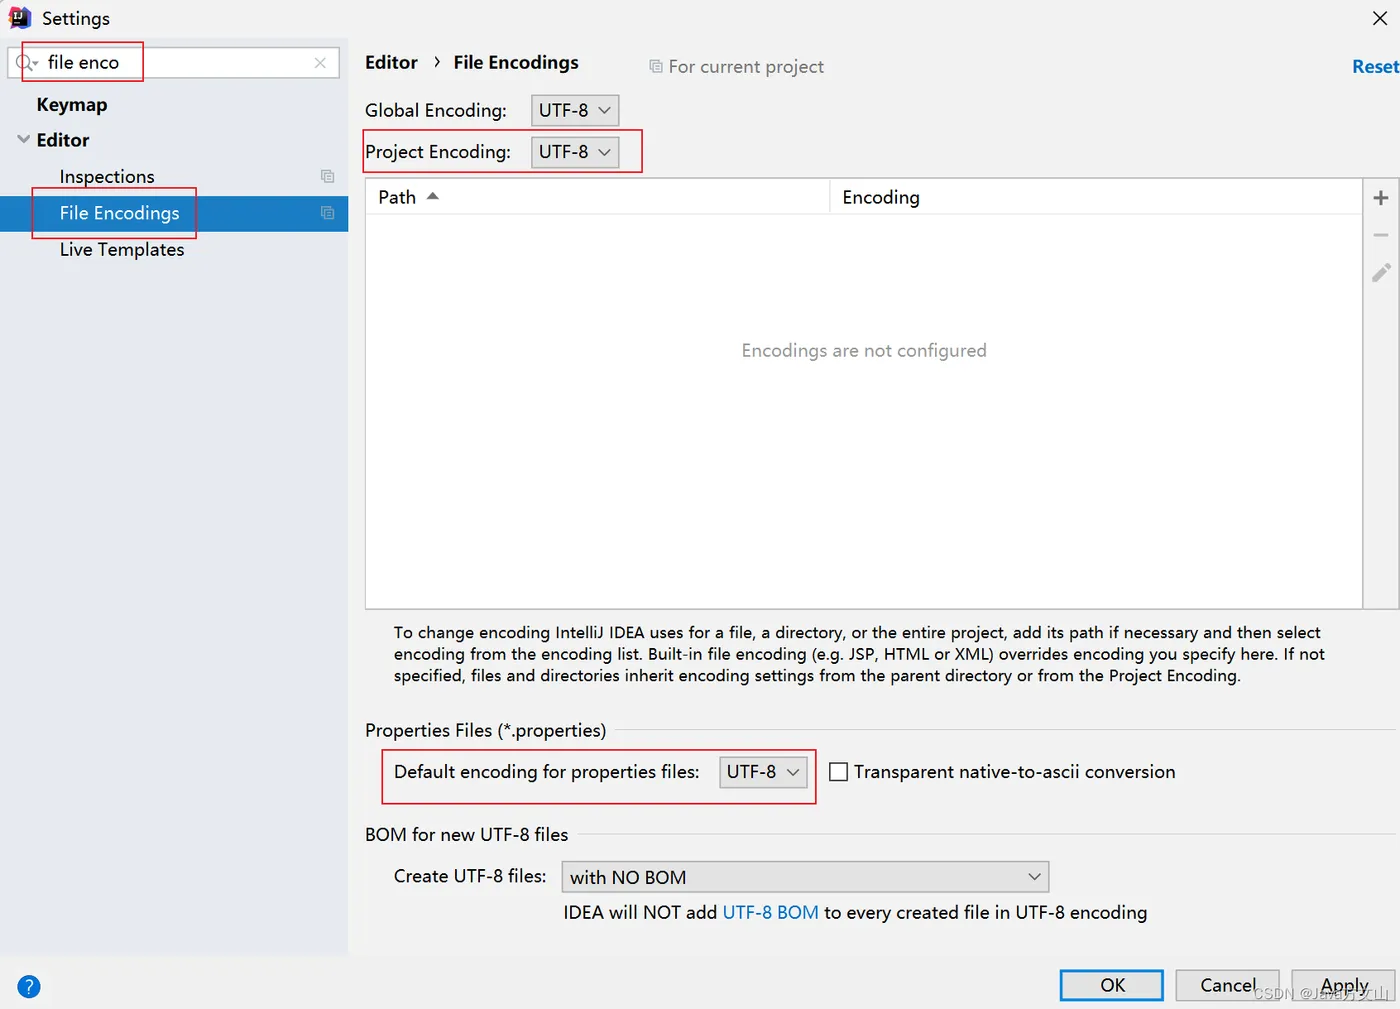Viewport: 1400px width, 1009px height.
Task: Open the Create UTF-8 files dropdown
Action: point(805,877)
